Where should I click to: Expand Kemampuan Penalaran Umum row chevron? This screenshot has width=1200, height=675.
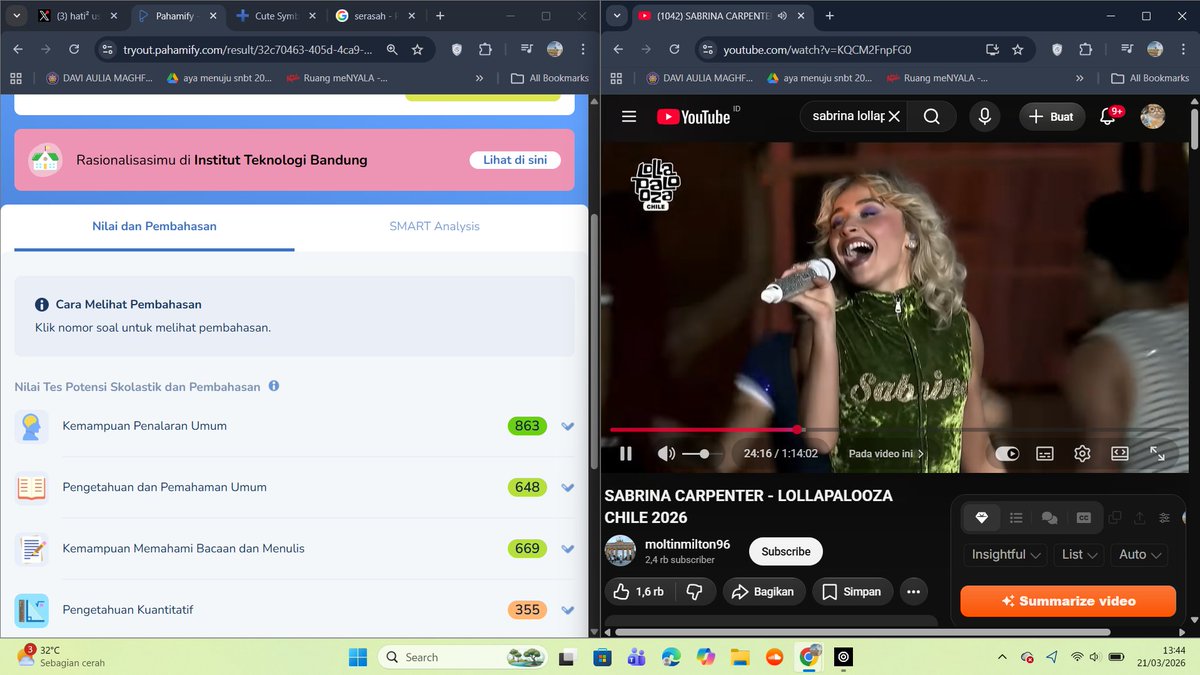[568, 426]
